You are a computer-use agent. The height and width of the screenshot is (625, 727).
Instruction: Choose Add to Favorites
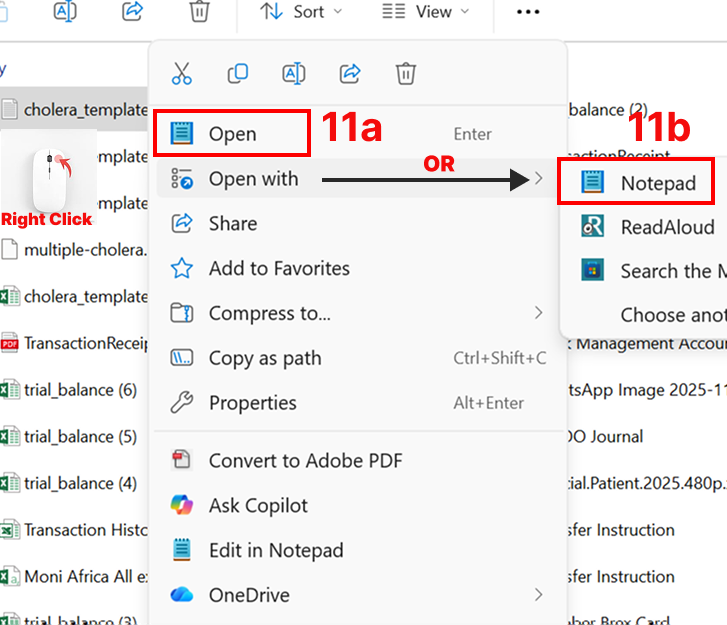(357, 268)
